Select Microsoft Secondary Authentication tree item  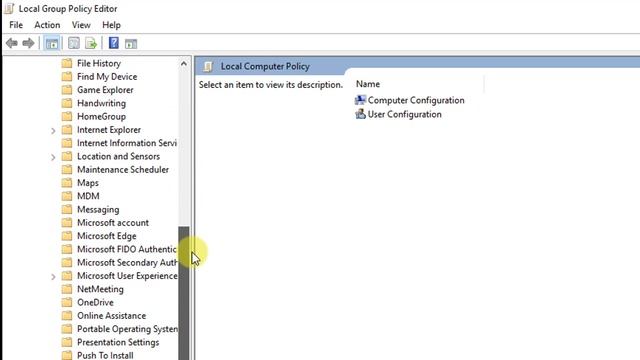pyautogui.click(x=127, y=262)
